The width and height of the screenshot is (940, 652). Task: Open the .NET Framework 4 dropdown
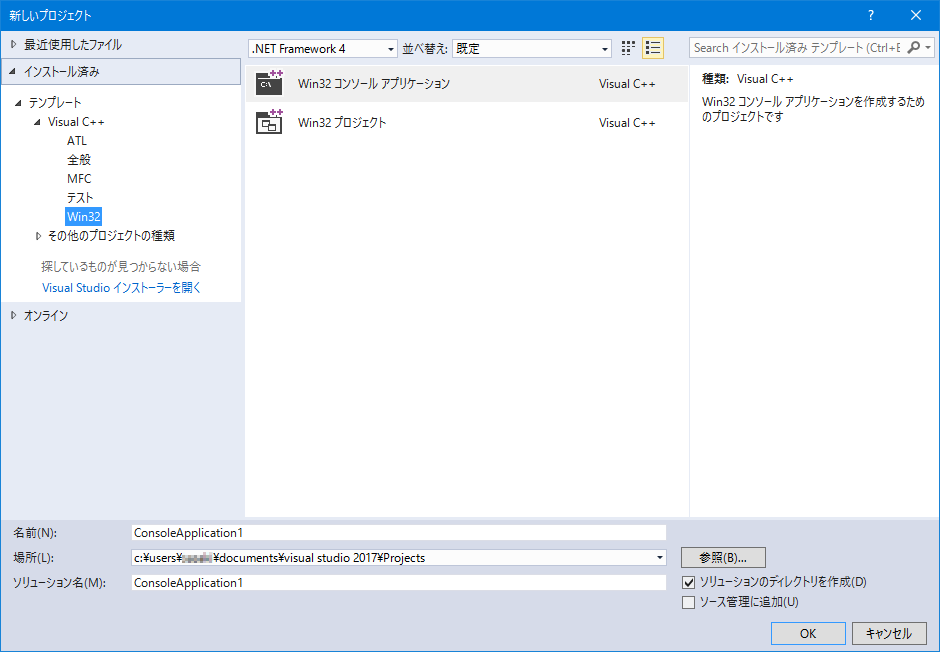[x=390, y=48]
